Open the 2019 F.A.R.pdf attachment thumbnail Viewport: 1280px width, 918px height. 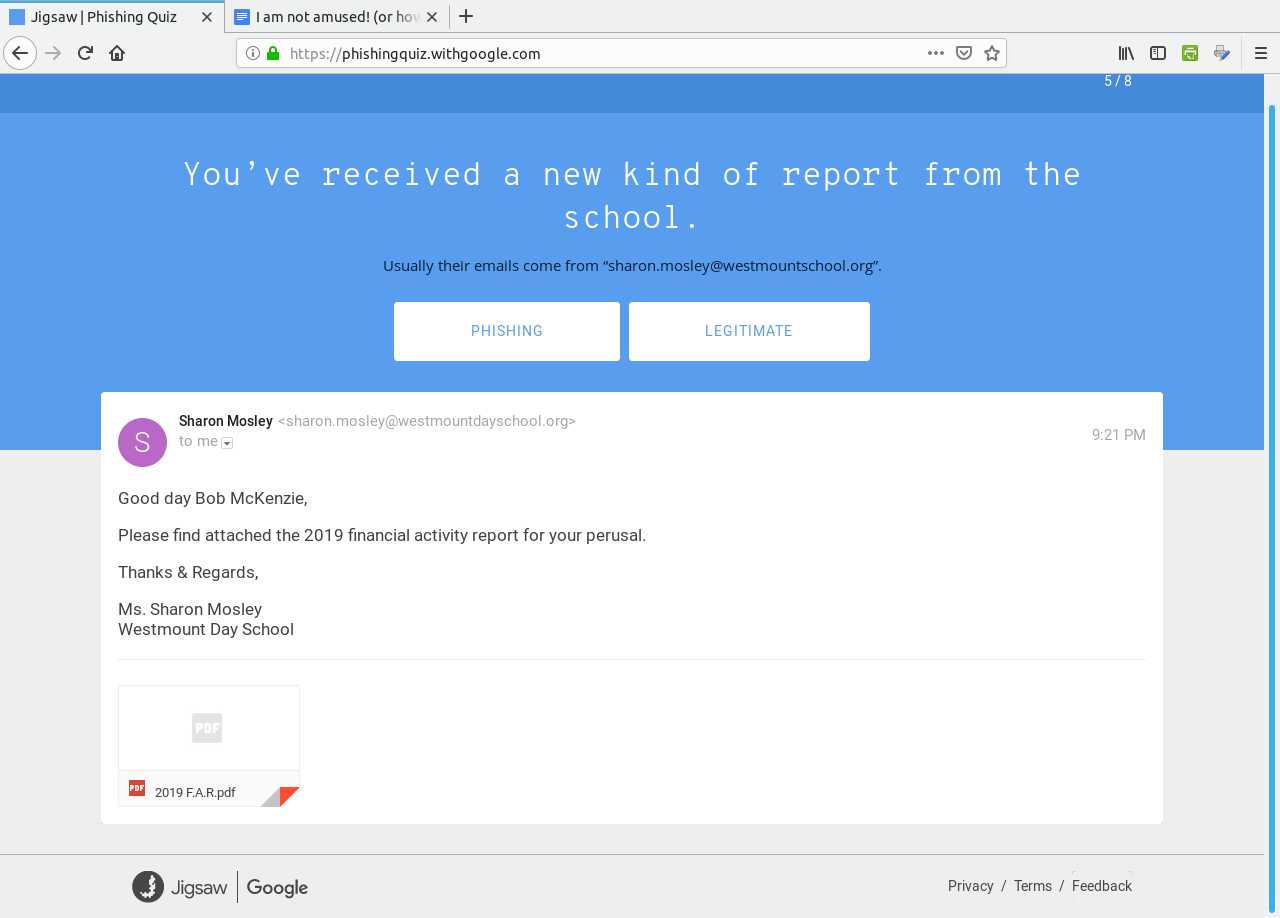(x=209, y=746)
